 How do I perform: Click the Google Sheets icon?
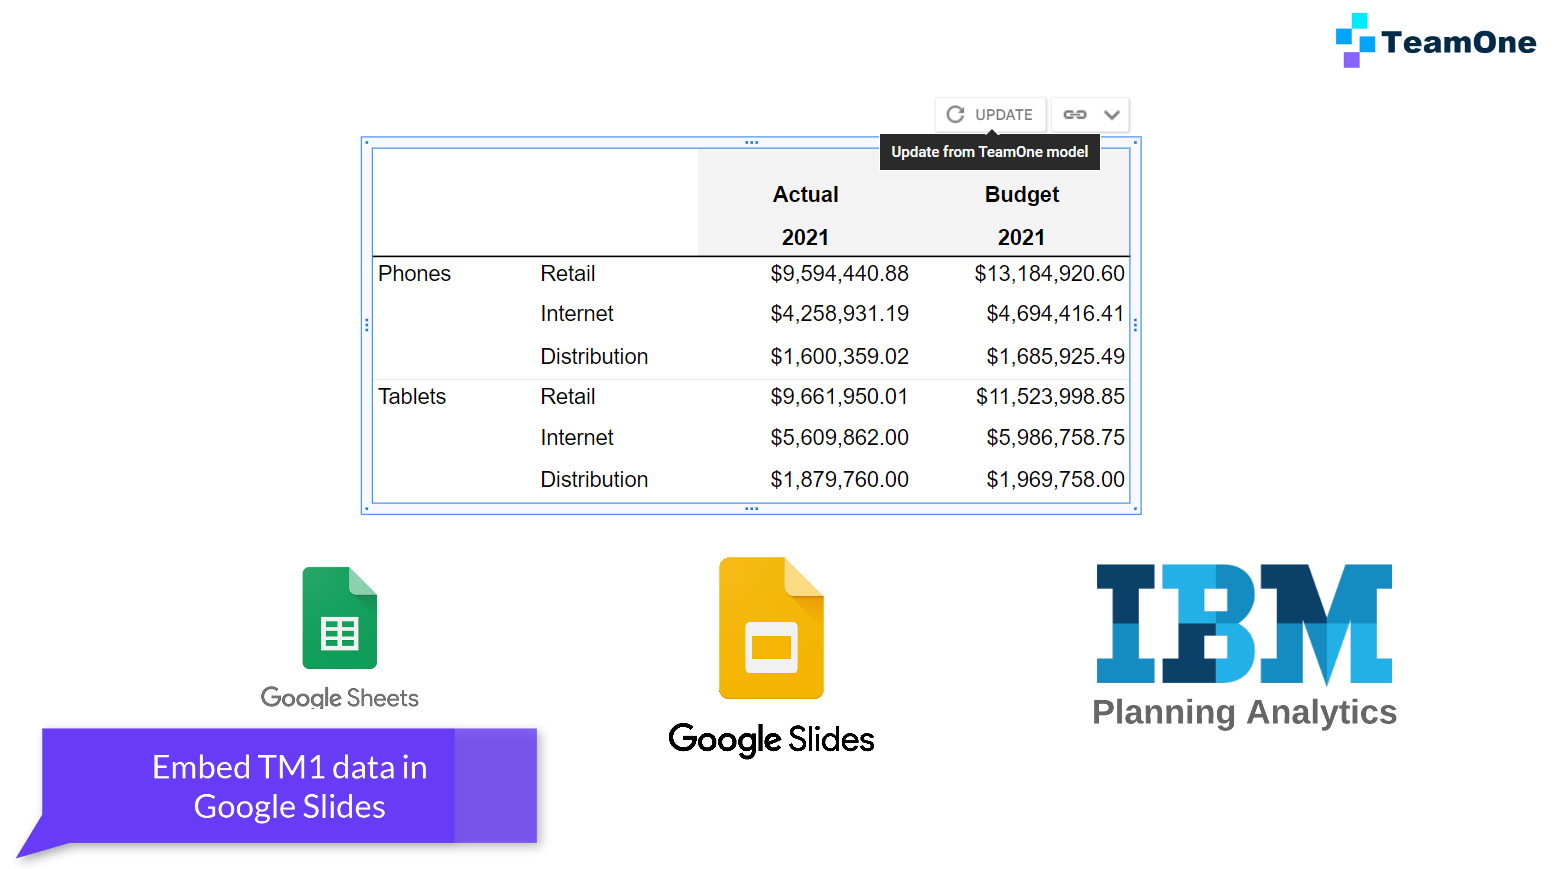[340, 618]
